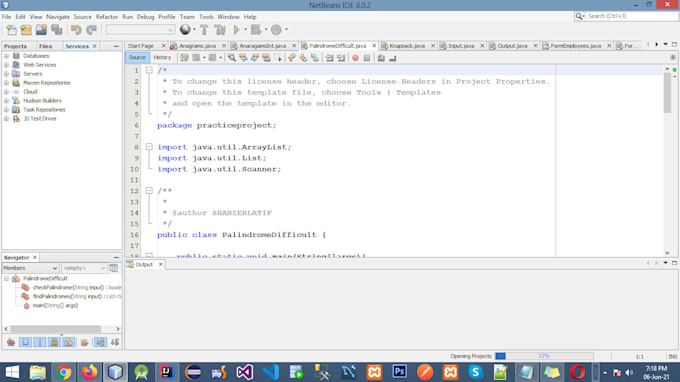Switch to the Anagrams.java tab

197,46
